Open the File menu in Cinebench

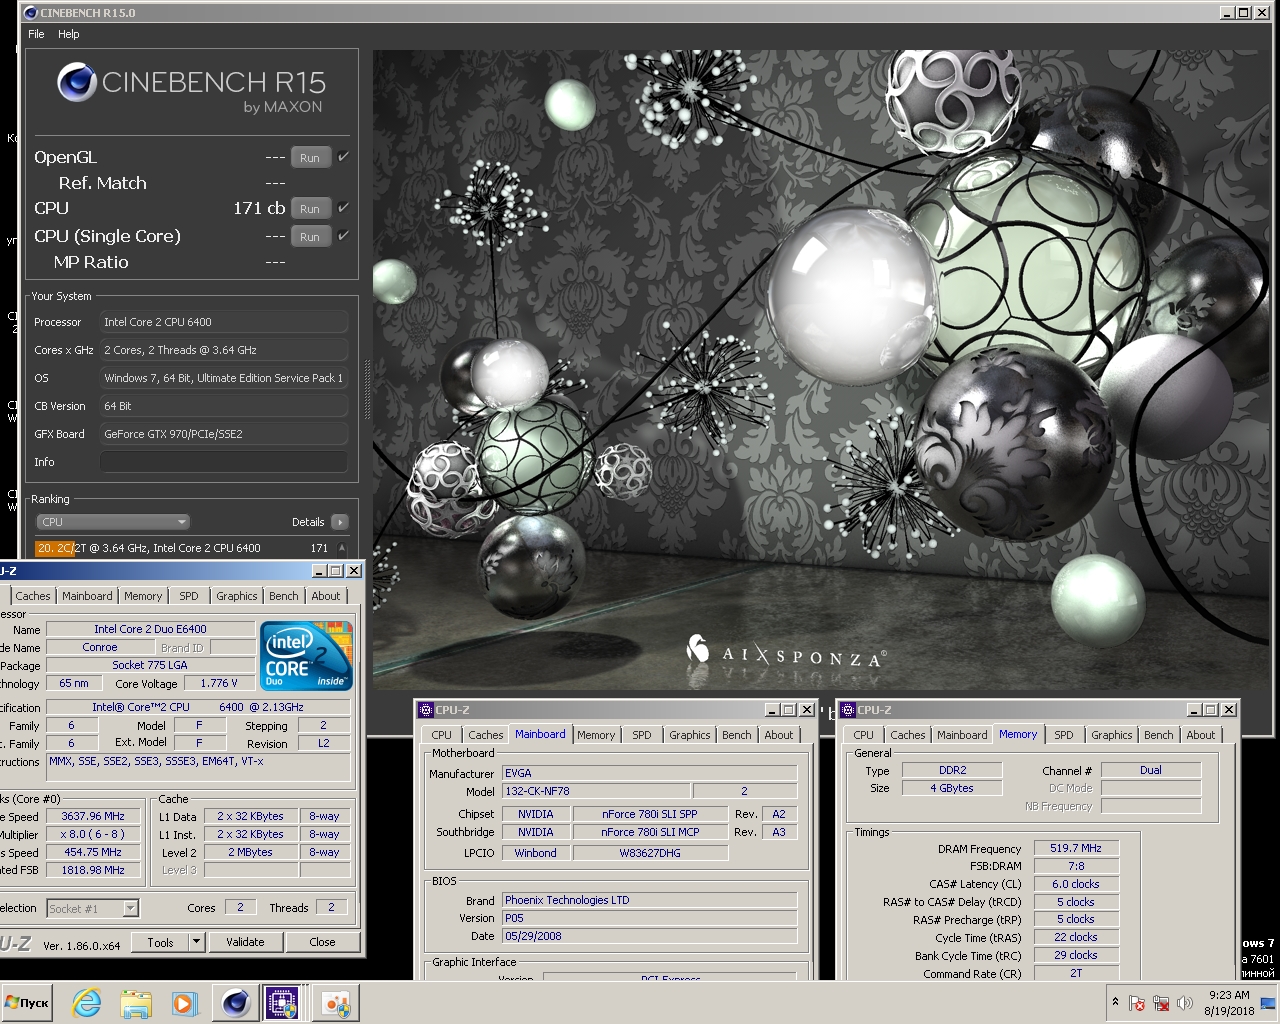click(x=36, y=34)
